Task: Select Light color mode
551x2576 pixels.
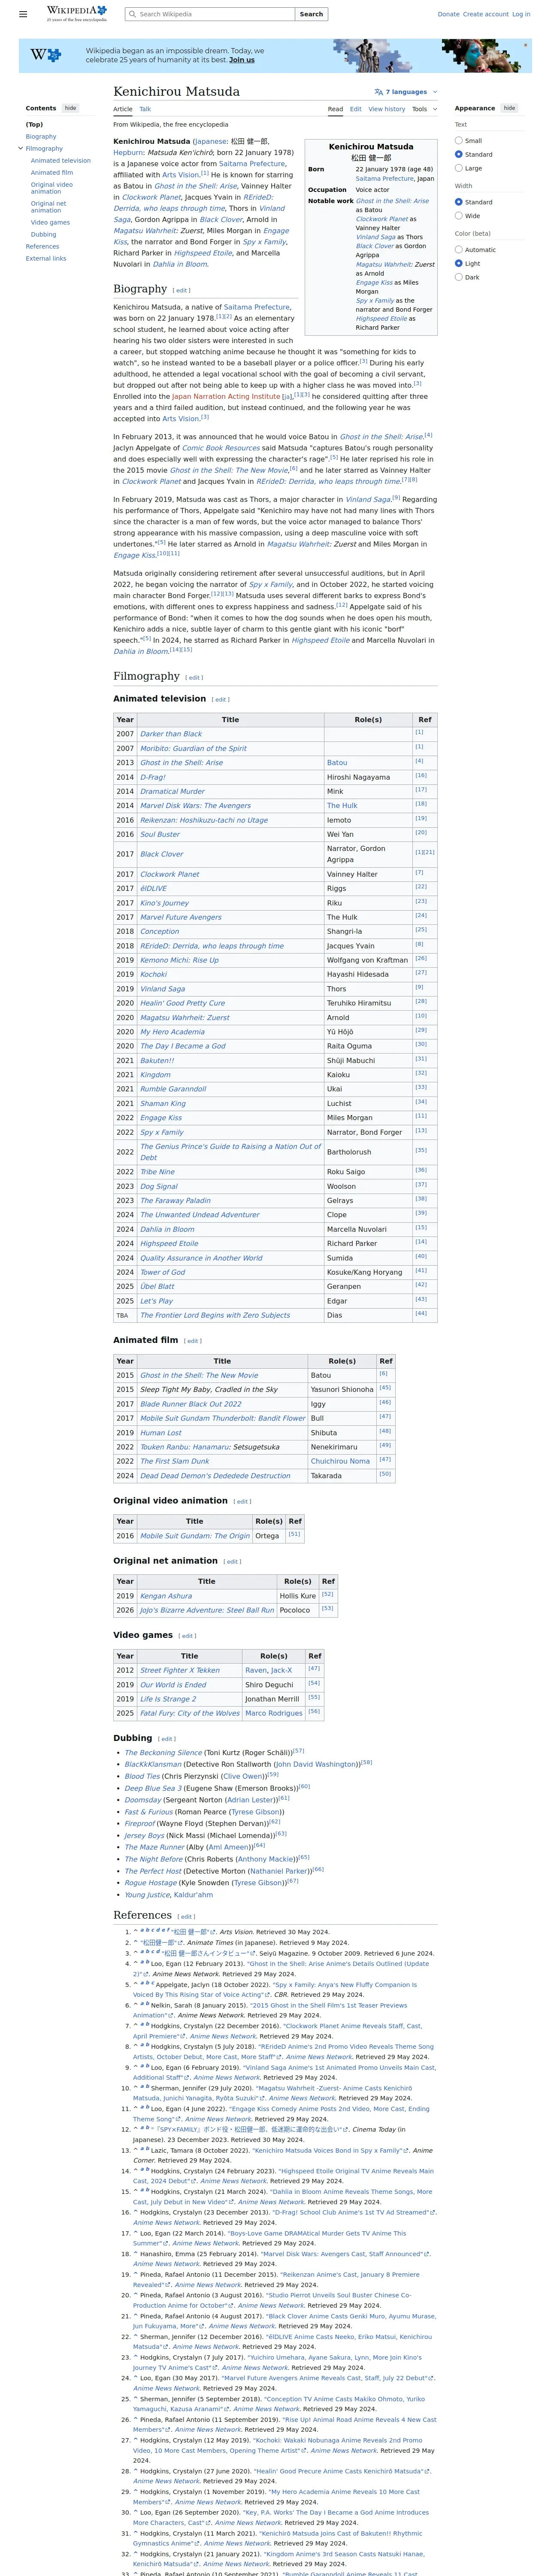Action: [x=459, y=263]
